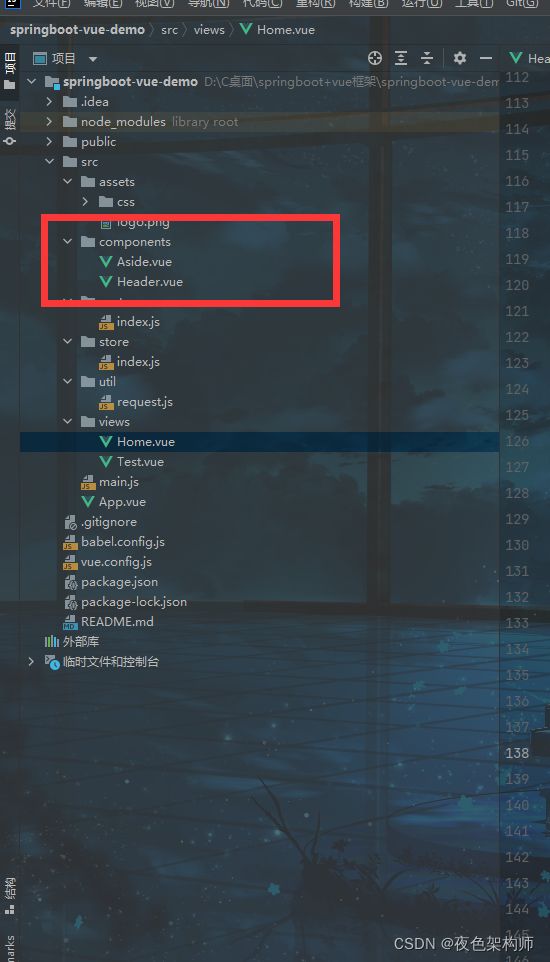The width and height of the screenshot is (550, 962).
Task: Expand the css folder
Action: click(x=85, y=202)
